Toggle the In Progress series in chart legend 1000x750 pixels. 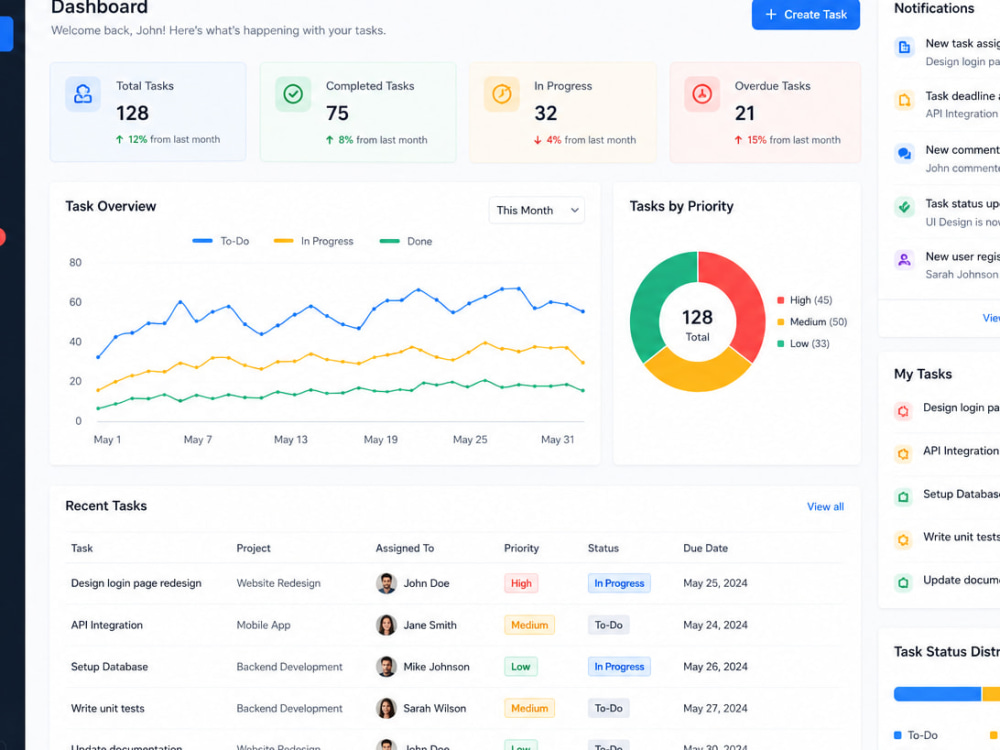[313, 241]
